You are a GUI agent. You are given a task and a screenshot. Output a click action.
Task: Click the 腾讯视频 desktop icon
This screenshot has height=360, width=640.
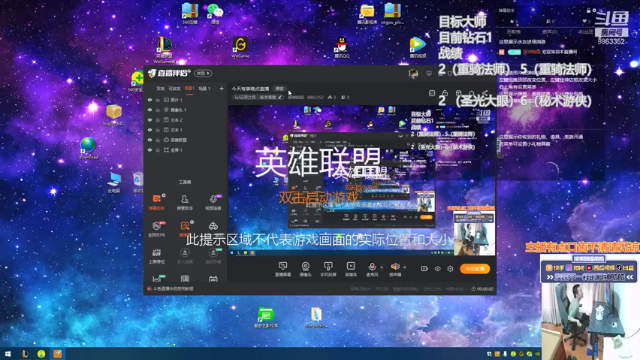coord(418,47)
